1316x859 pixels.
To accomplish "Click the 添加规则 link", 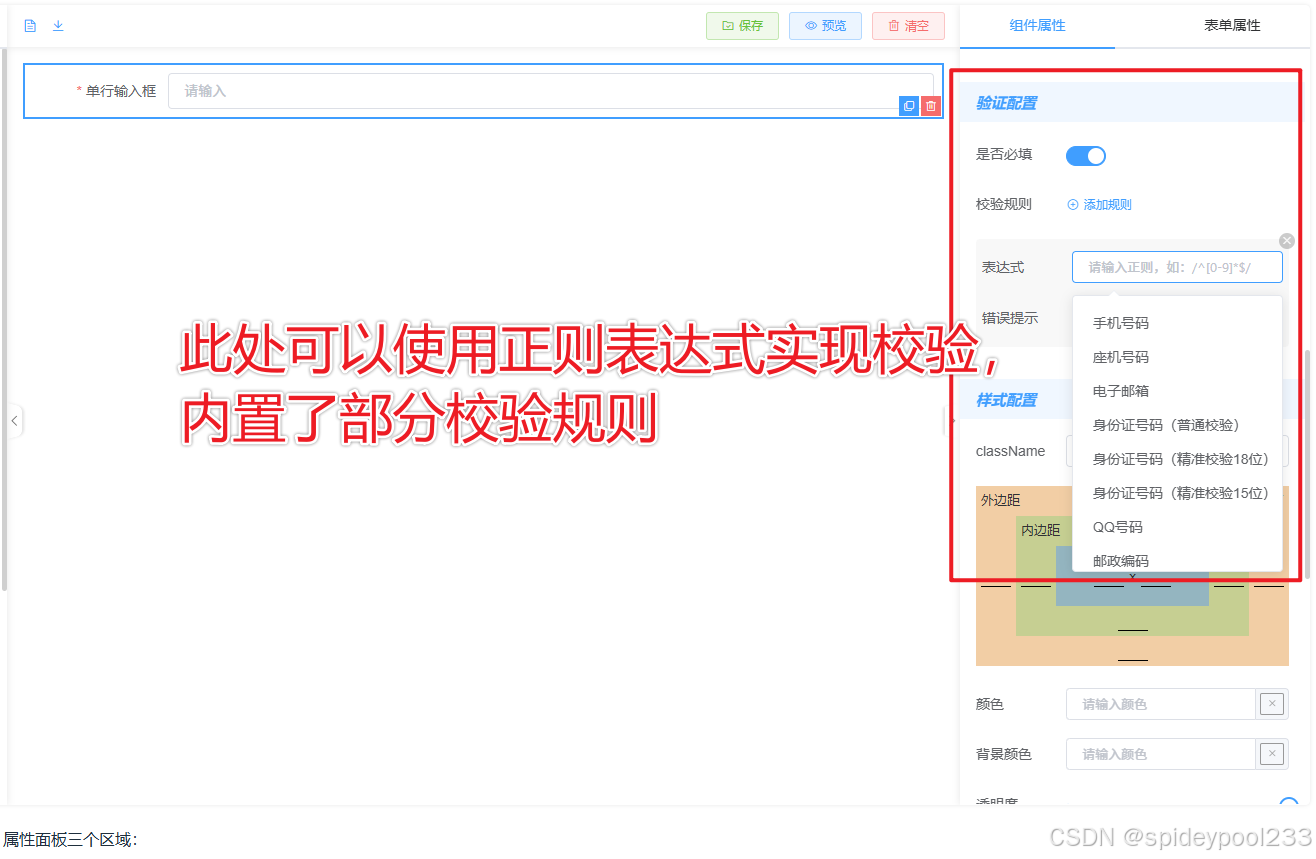I will coord(1099,205).
